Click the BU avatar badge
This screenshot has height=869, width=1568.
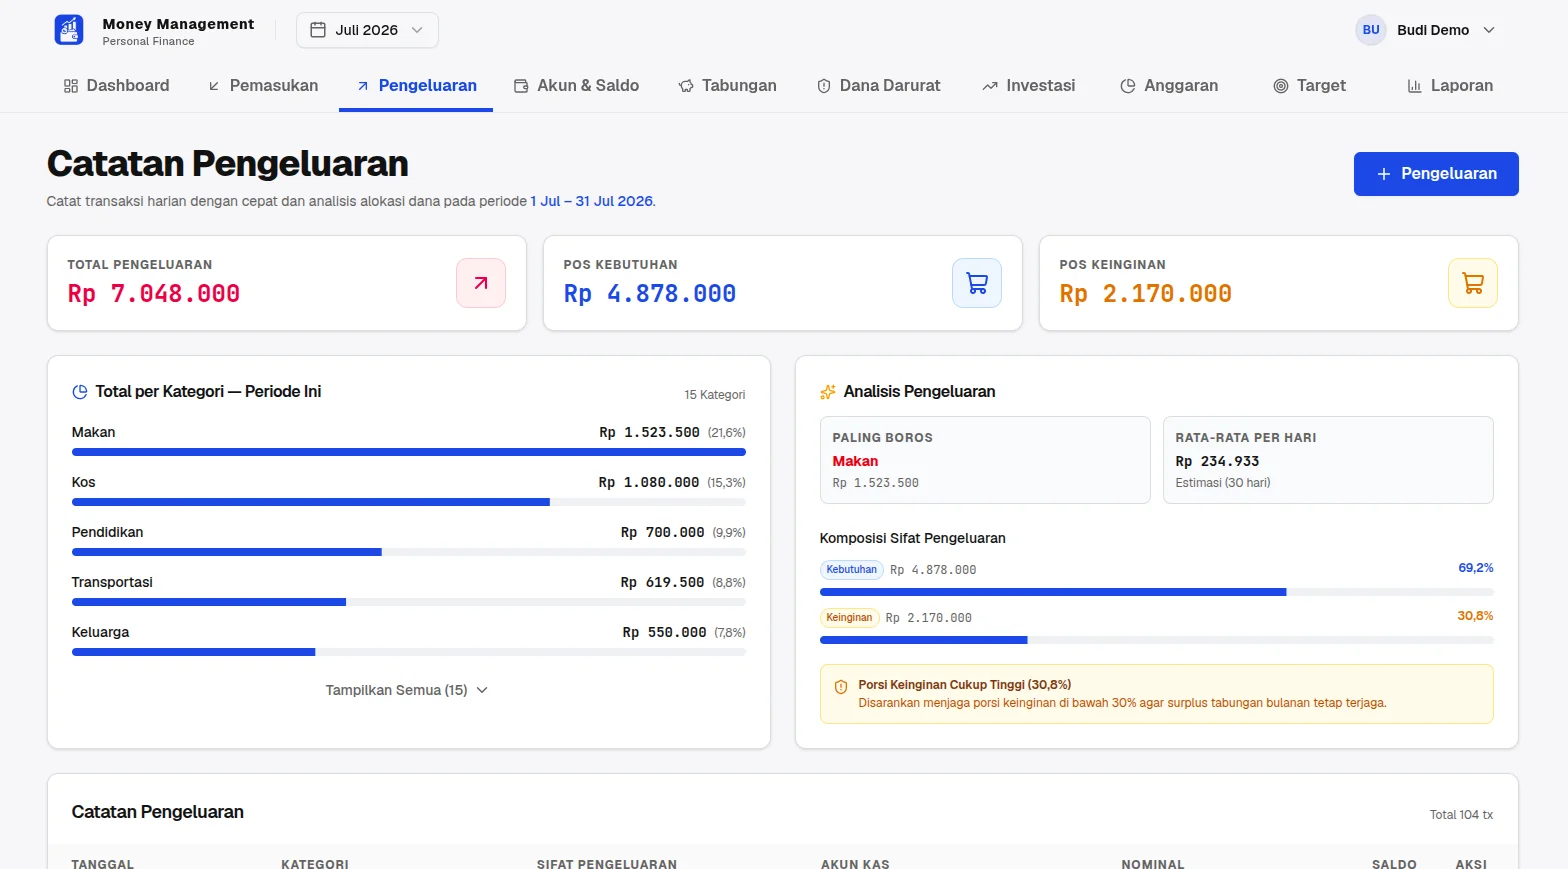[1371, 30]
